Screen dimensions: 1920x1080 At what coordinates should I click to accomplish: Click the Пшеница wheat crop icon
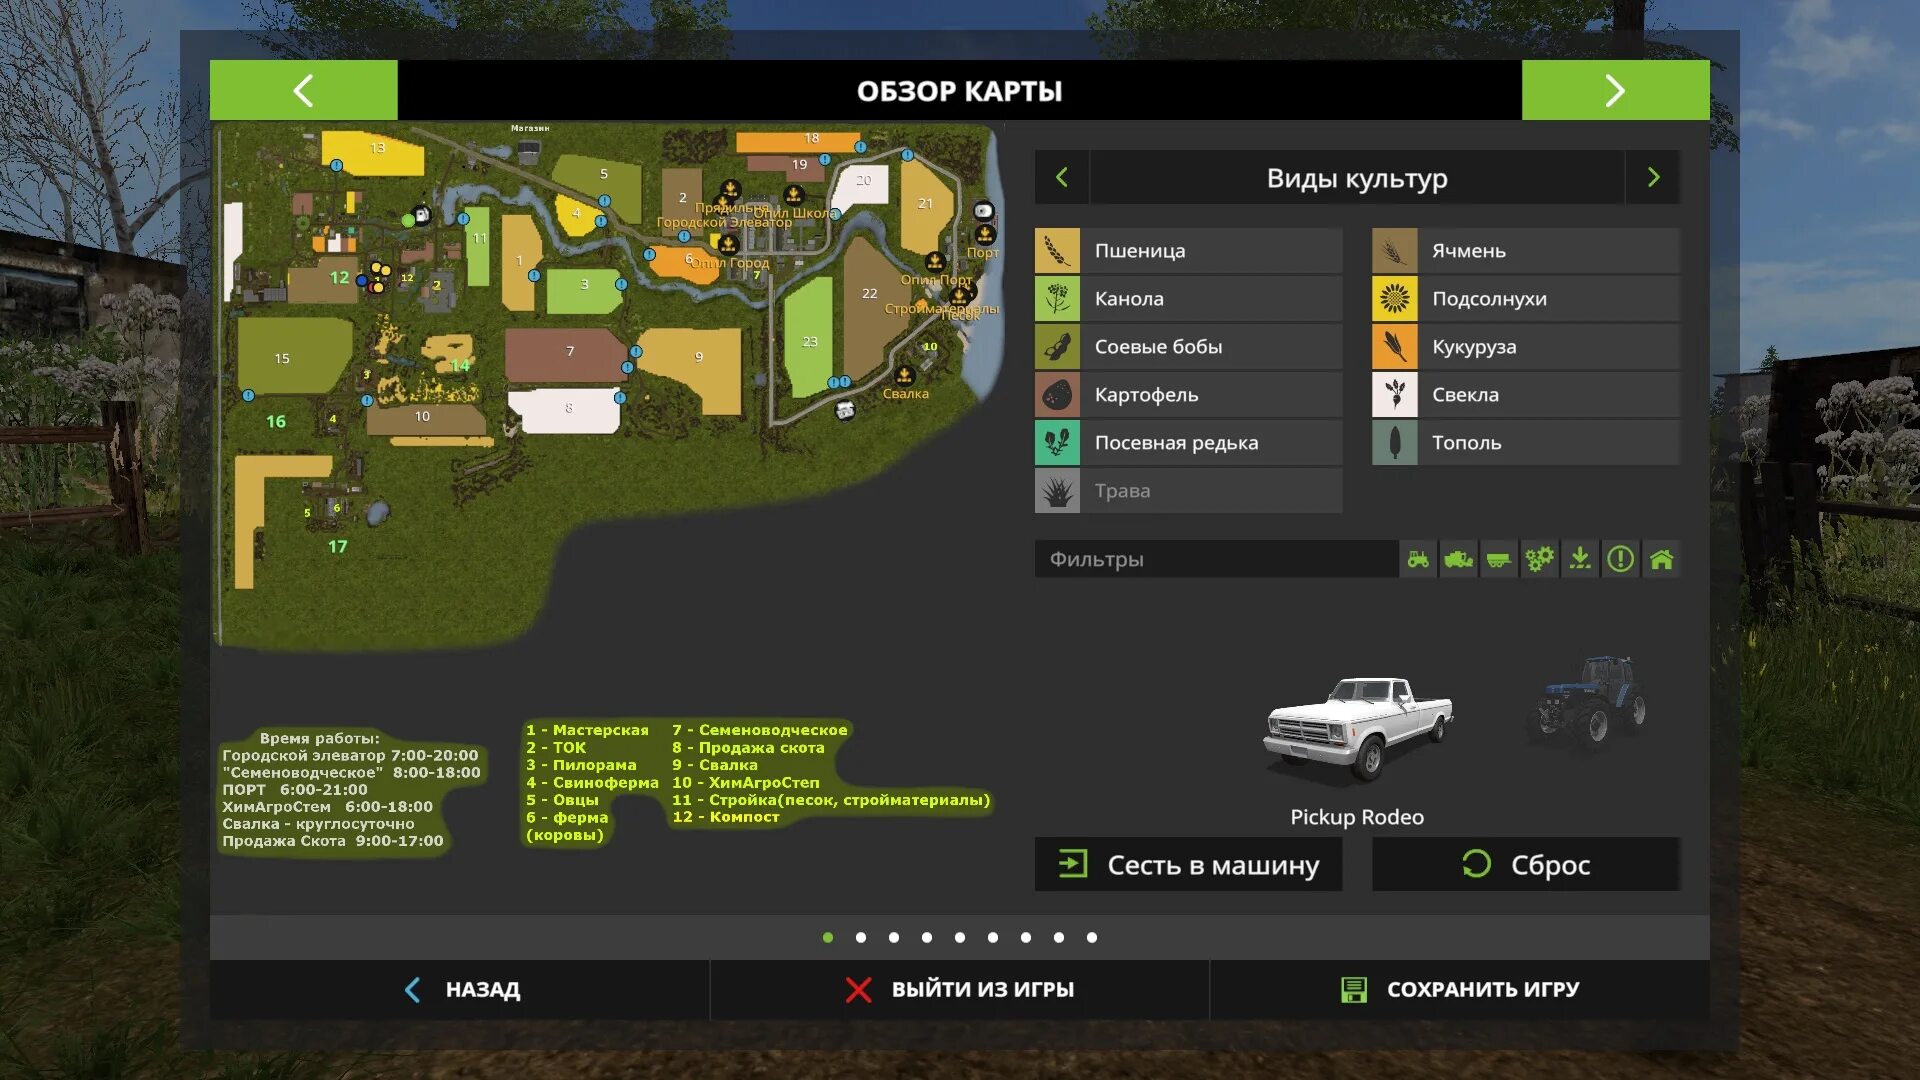point(1057,251)
